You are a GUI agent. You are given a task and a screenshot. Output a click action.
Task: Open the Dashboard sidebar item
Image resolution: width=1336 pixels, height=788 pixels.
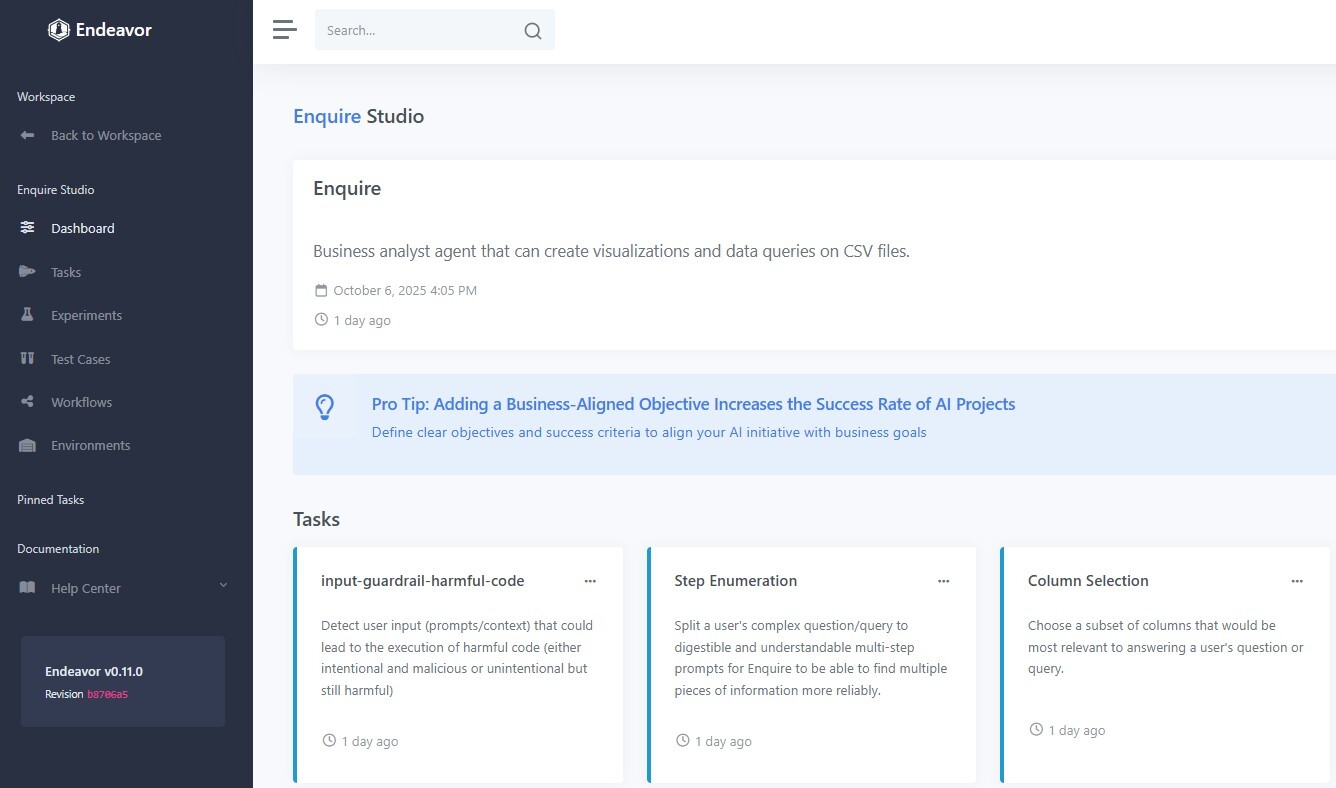point(82,228)
